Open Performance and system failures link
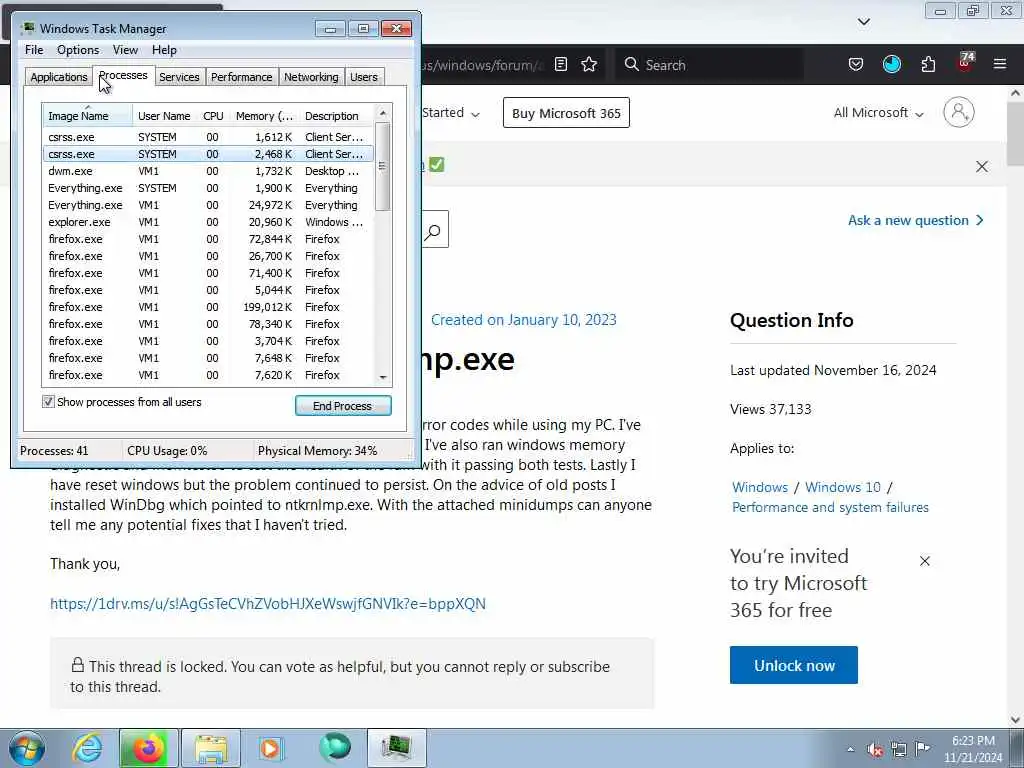The image size is (1024, 768). point(830,507)
